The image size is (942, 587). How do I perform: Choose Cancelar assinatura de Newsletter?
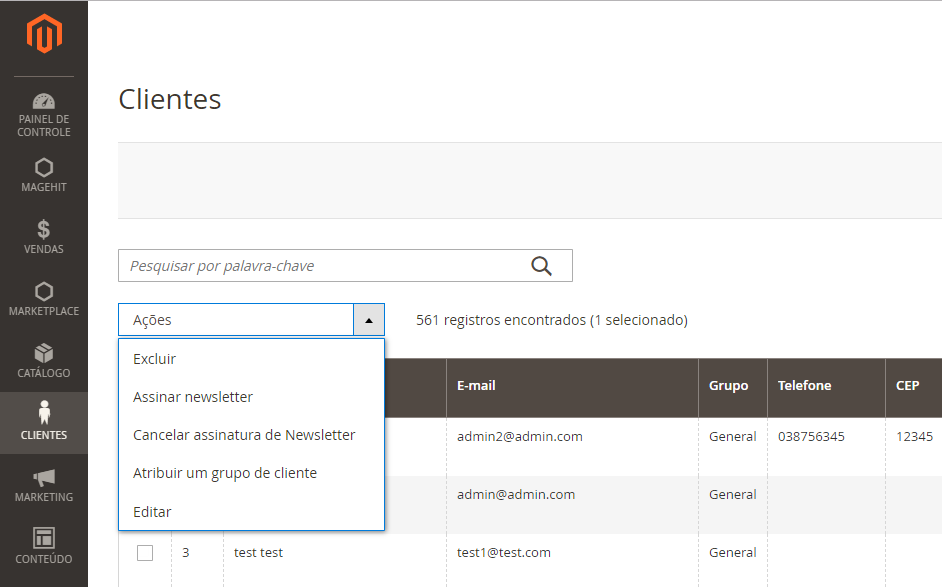click(x=251, y=435)
